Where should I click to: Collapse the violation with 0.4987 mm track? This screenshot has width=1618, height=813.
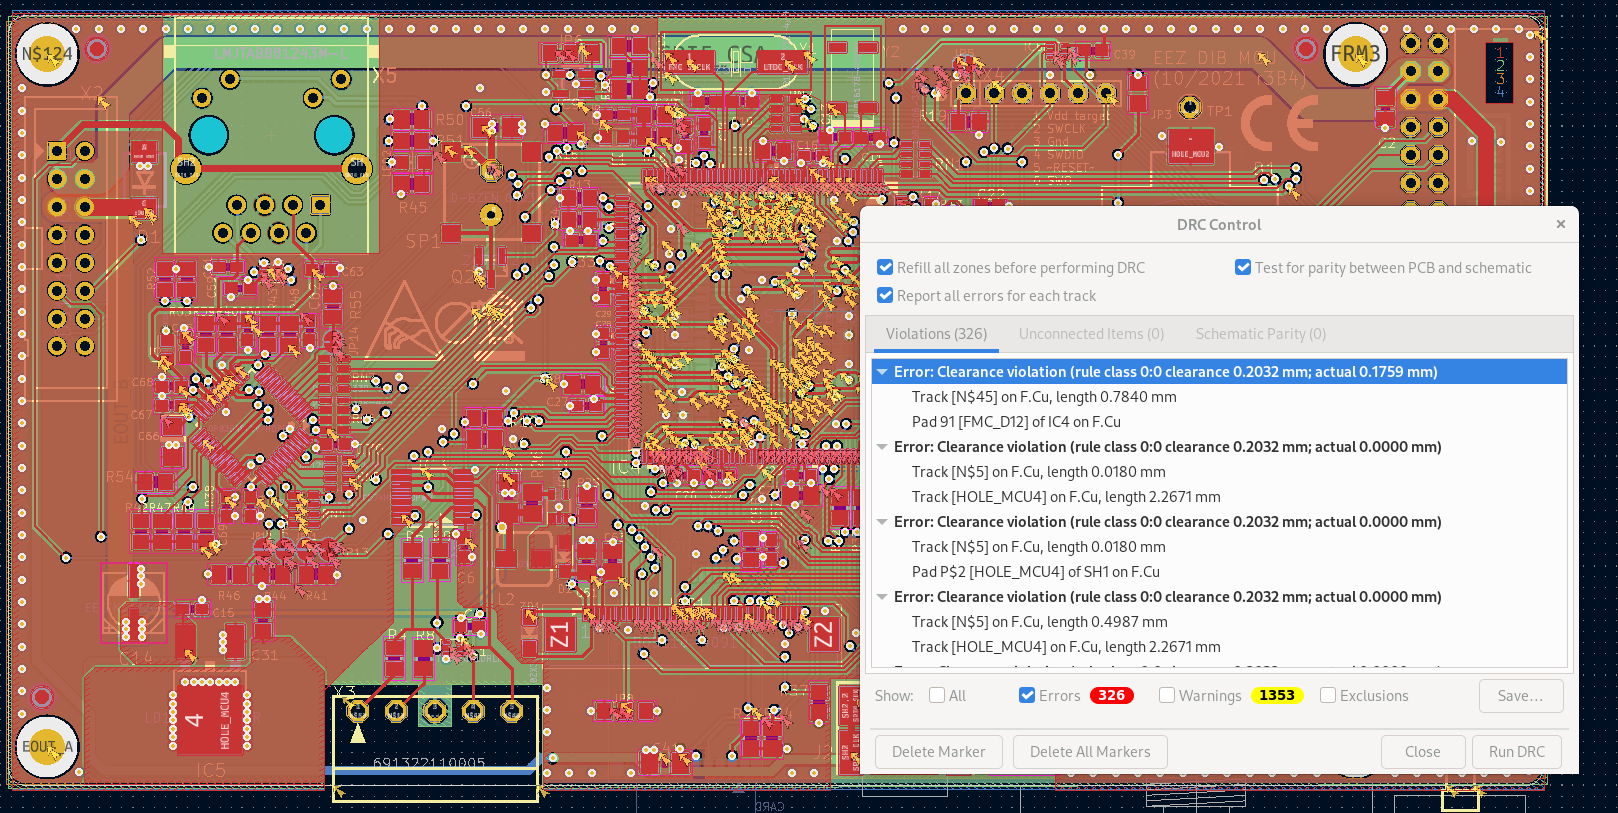(x=882, y=597)
